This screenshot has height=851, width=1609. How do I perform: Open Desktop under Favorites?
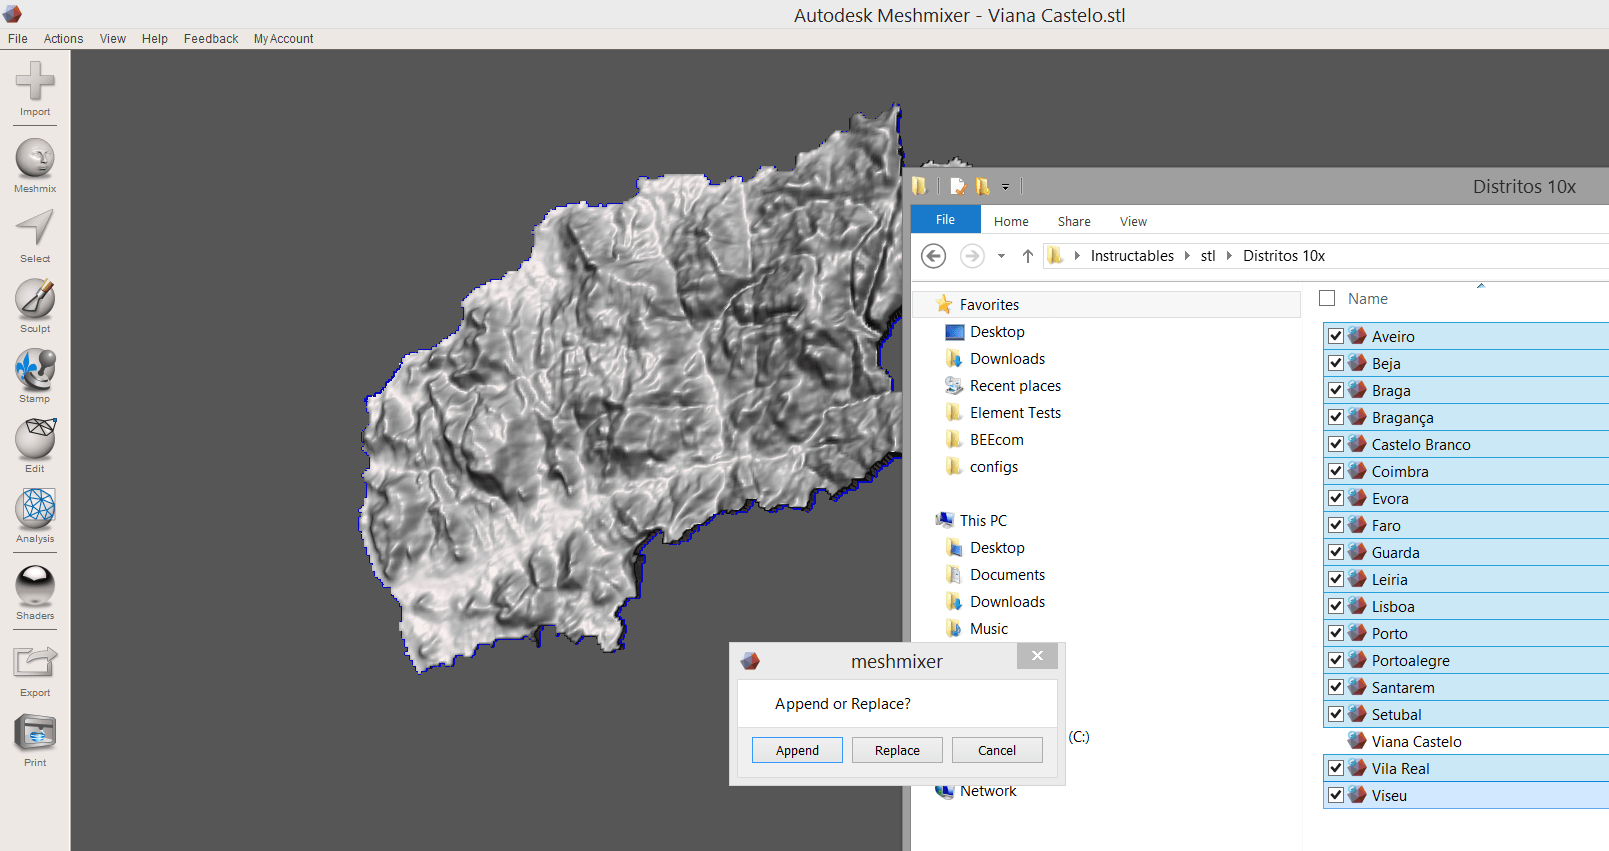984,332
